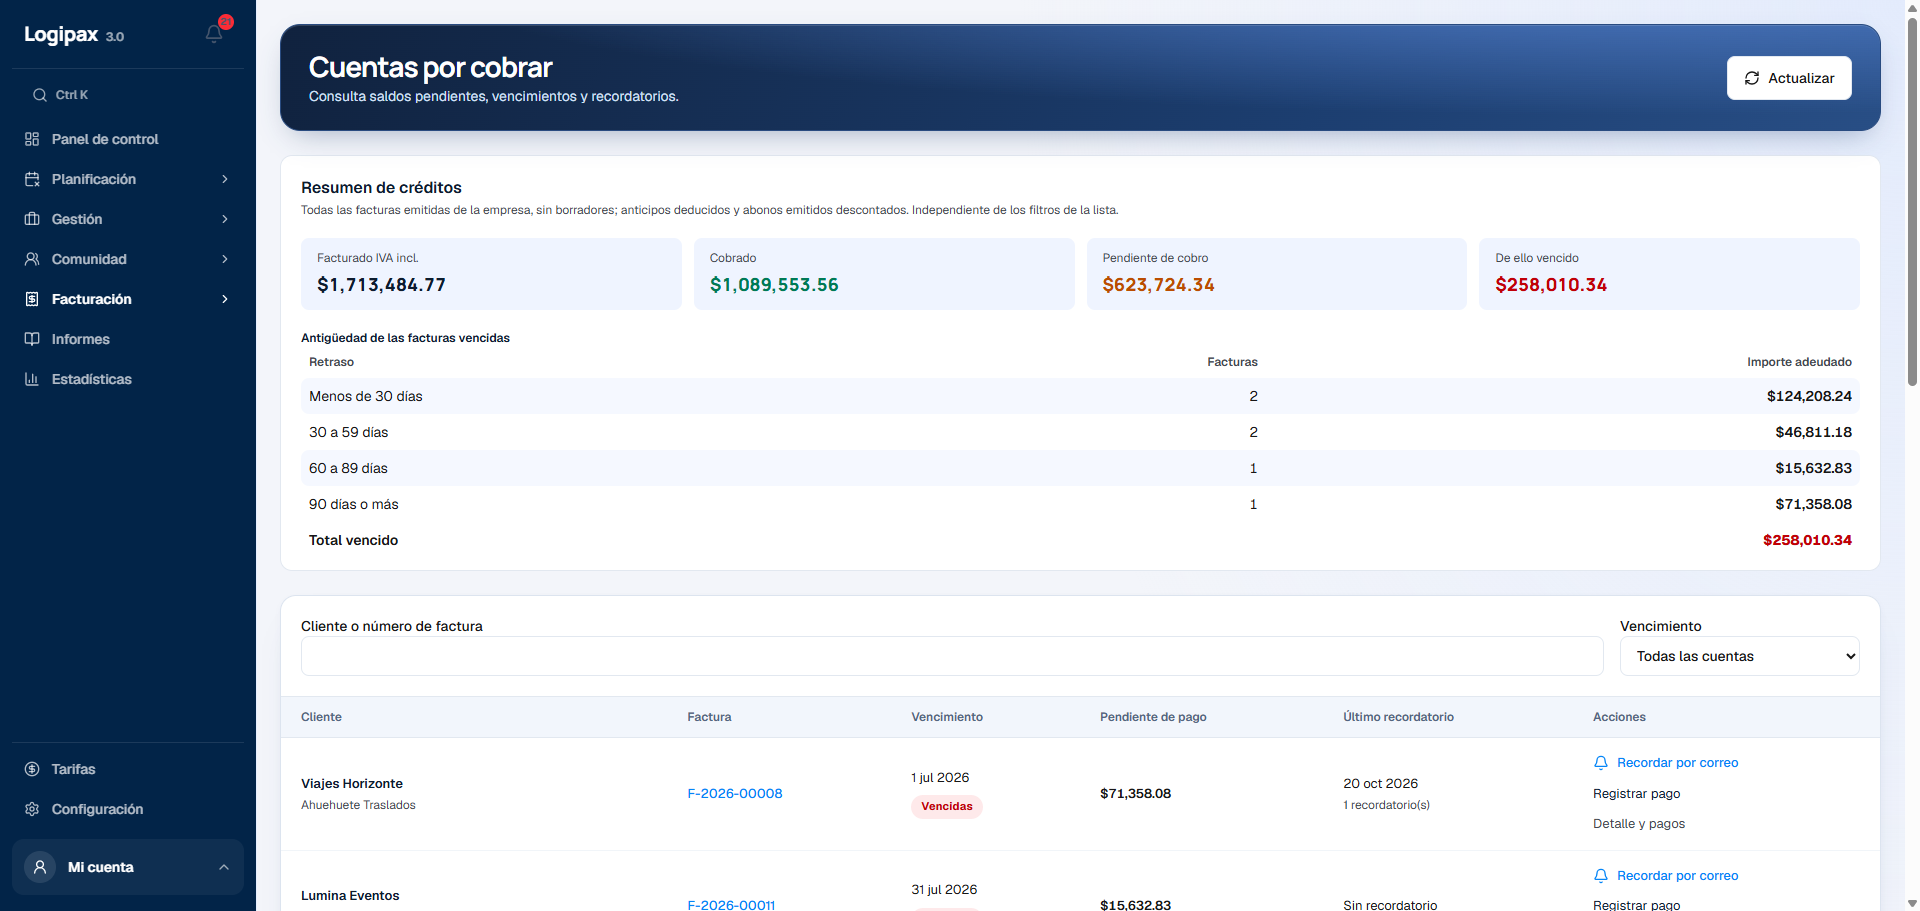Click Recordar por correo for Viajes Horizonte
Viewport: 1920px width, 911px height.
click(x=1677, y=763)
